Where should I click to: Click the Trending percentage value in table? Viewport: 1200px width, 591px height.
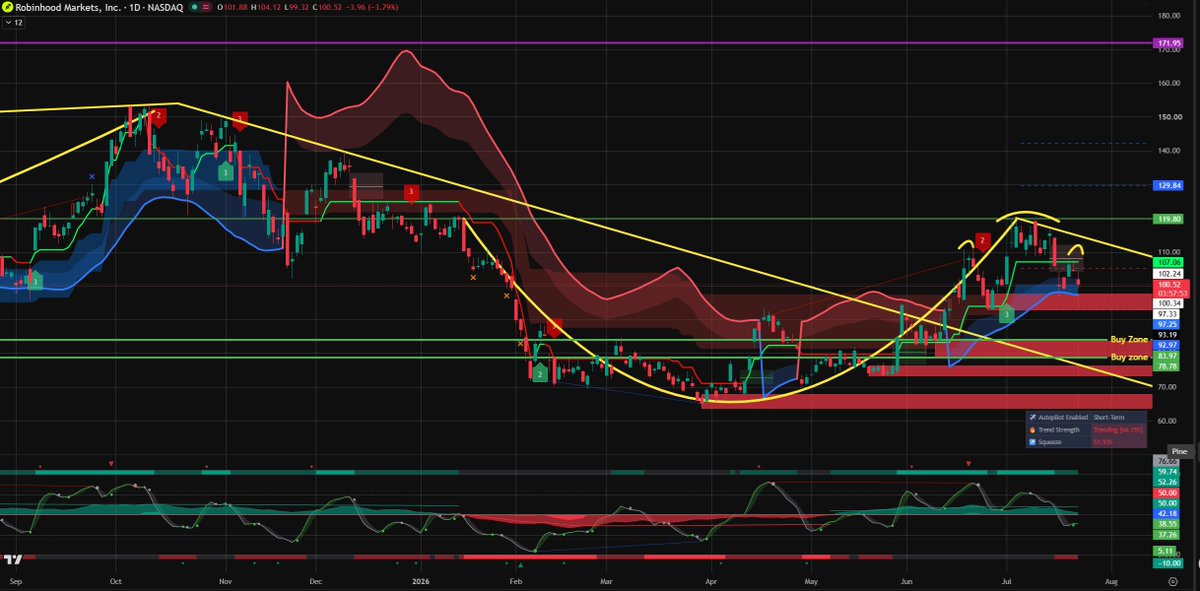pos(1116,429)
